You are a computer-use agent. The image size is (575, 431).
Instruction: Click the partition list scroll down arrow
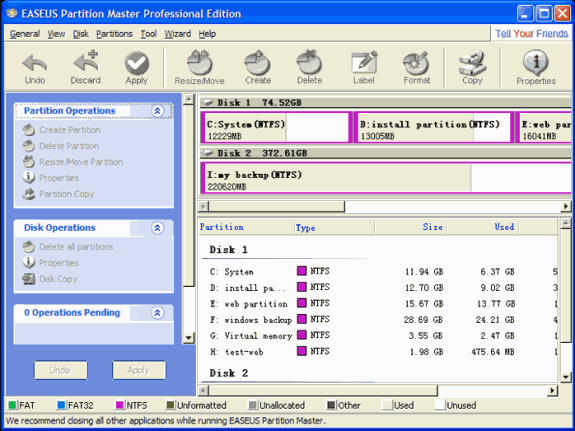(x=566, y=377)
